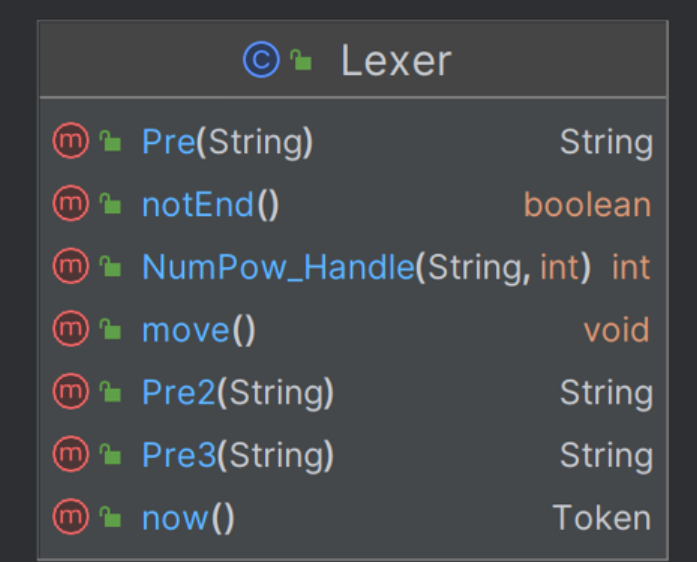Click the green visibility lock next to Pre3
Viewport: 697px width, 562px height.
(110, 454)
